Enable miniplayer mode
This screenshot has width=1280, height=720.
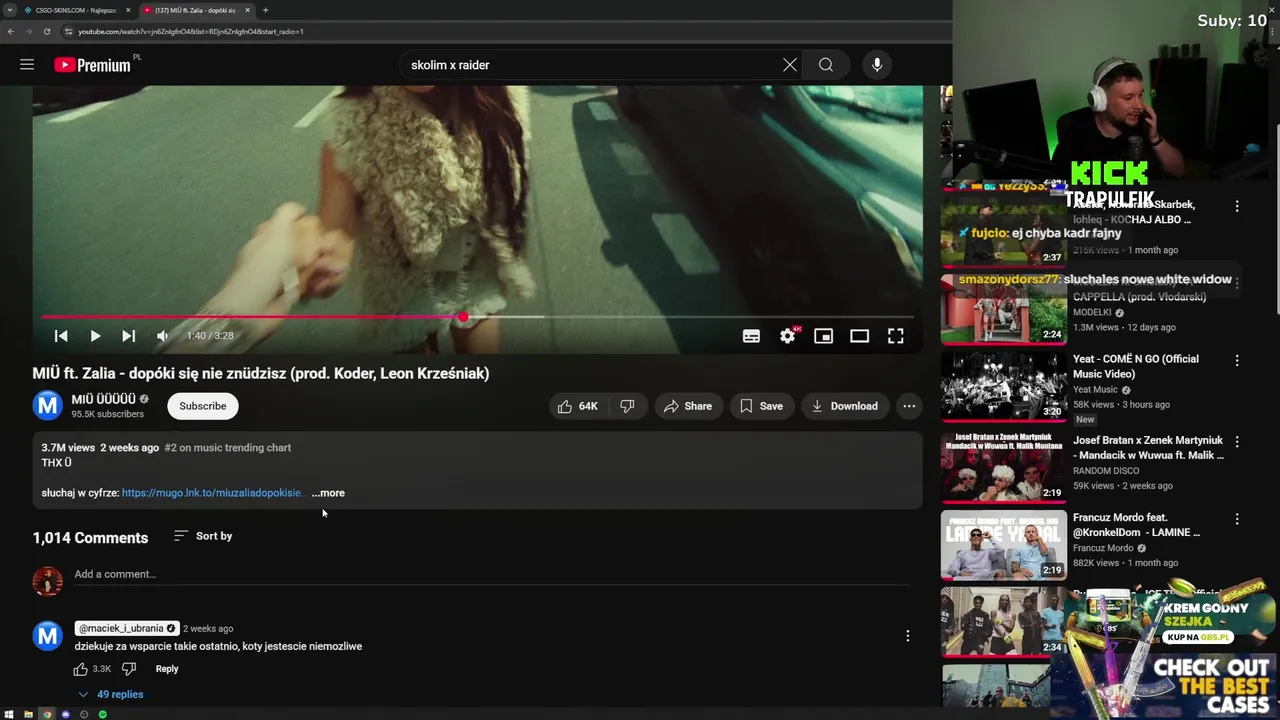point(823,336)
